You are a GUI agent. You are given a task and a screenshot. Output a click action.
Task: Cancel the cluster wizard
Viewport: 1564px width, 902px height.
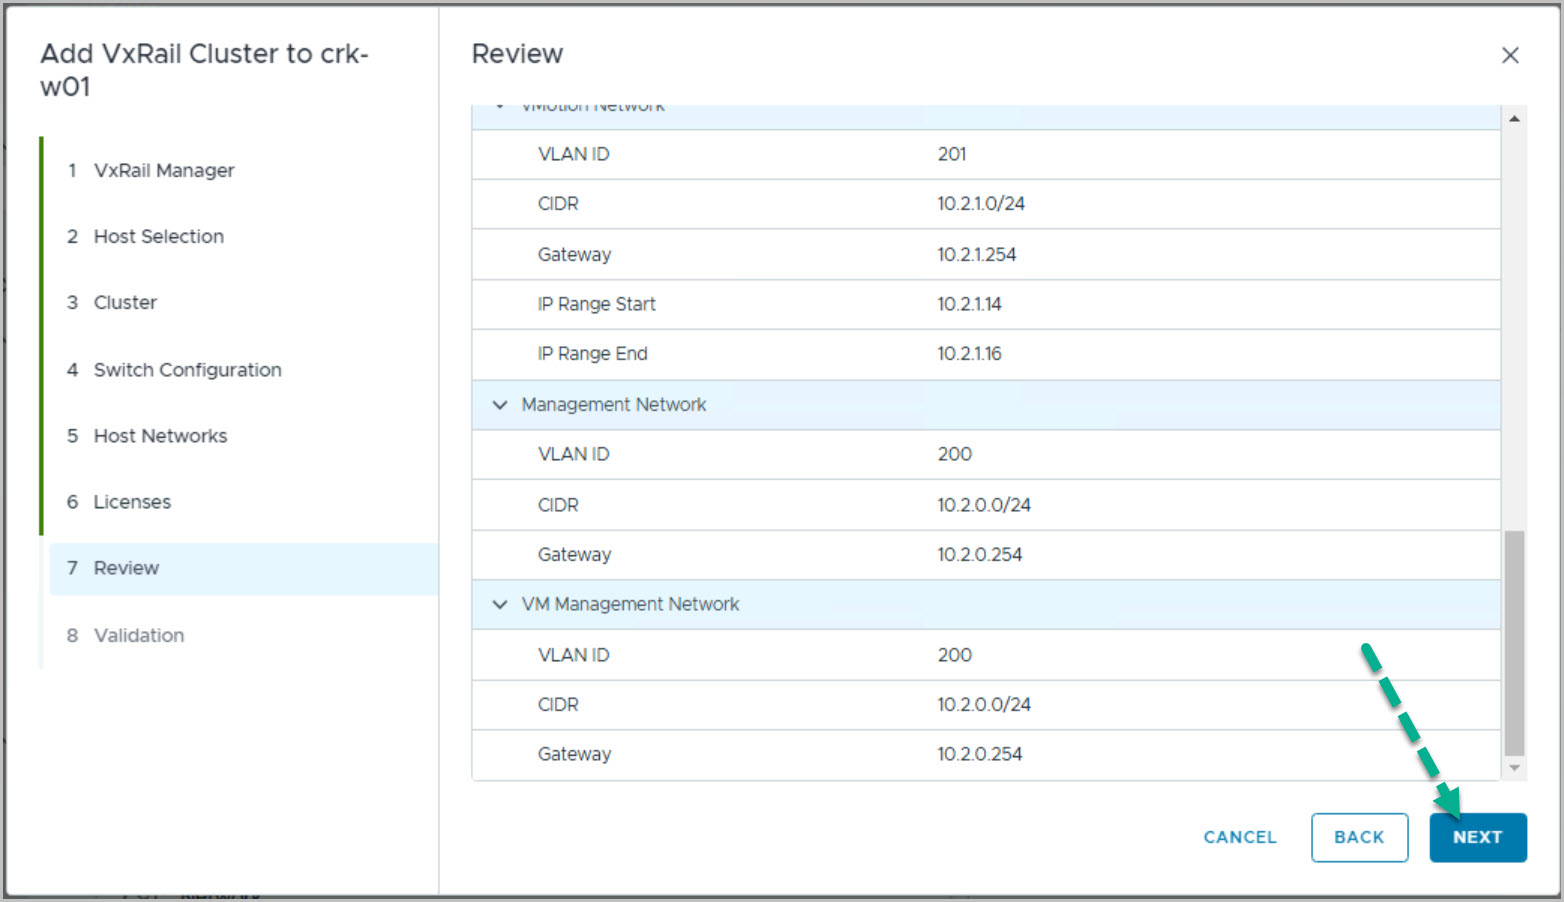(1239, 837)
